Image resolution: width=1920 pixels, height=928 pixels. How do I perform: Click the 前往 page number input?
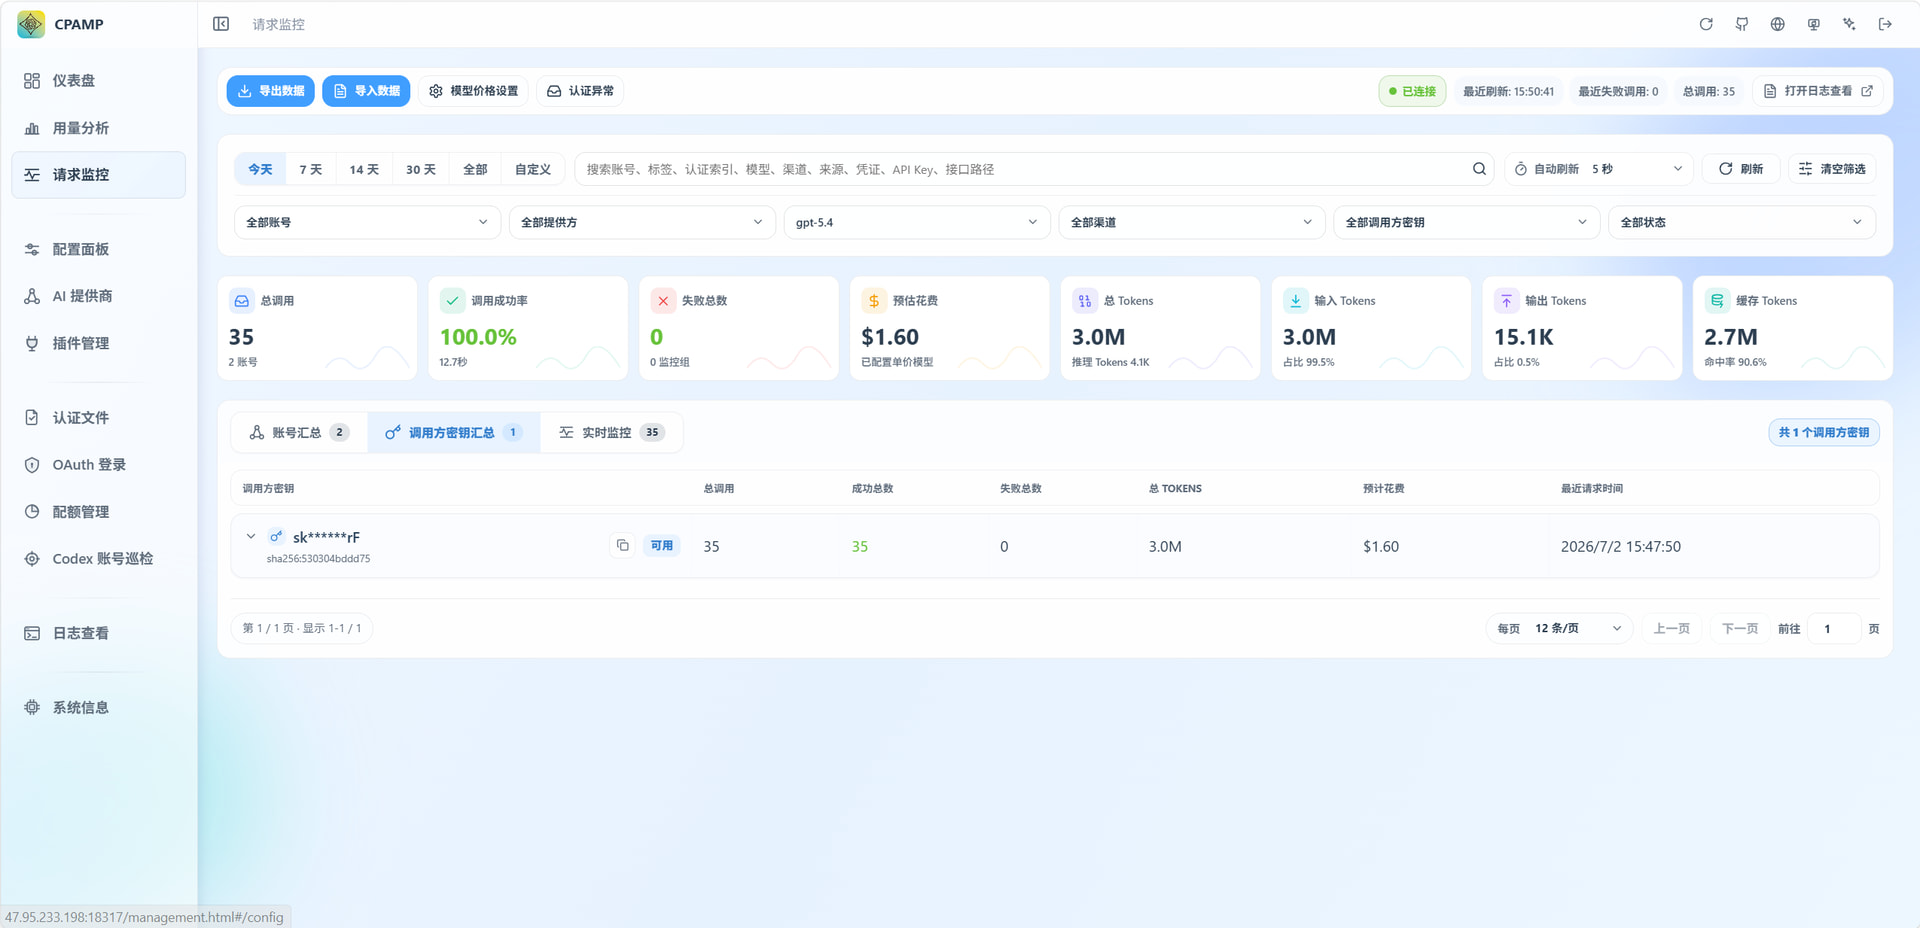[x=1836, y=628]
